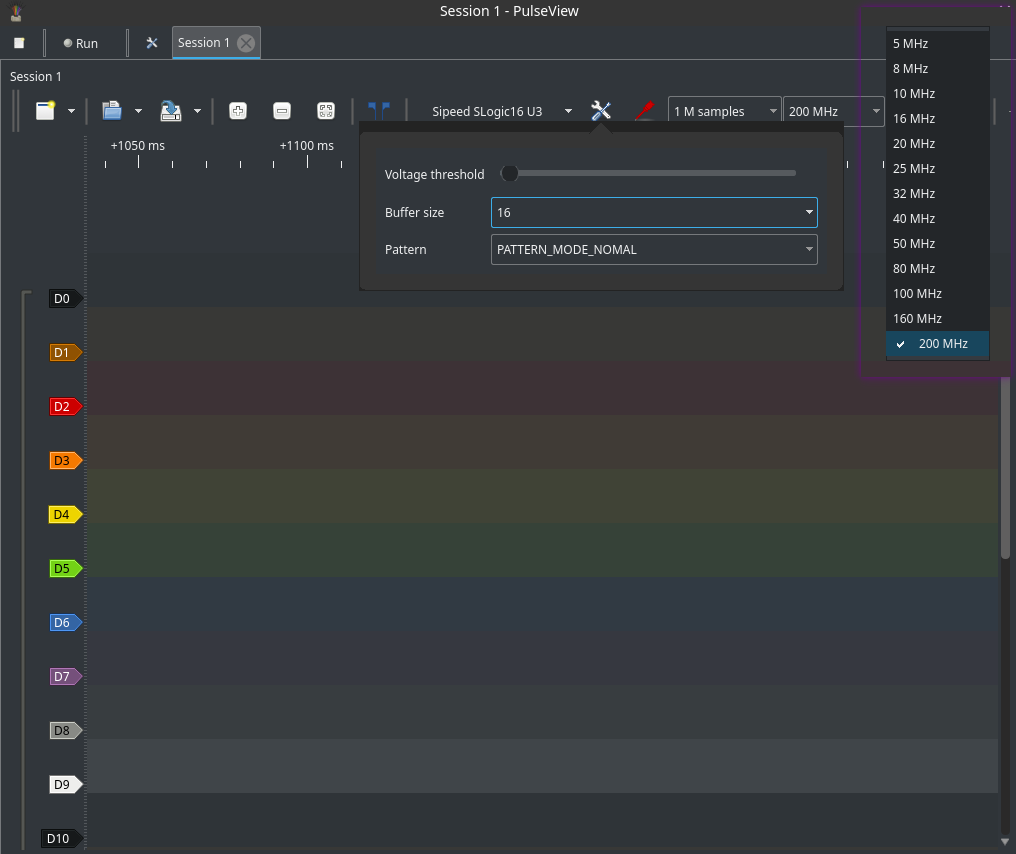Click the red probe channels icon

645,111
